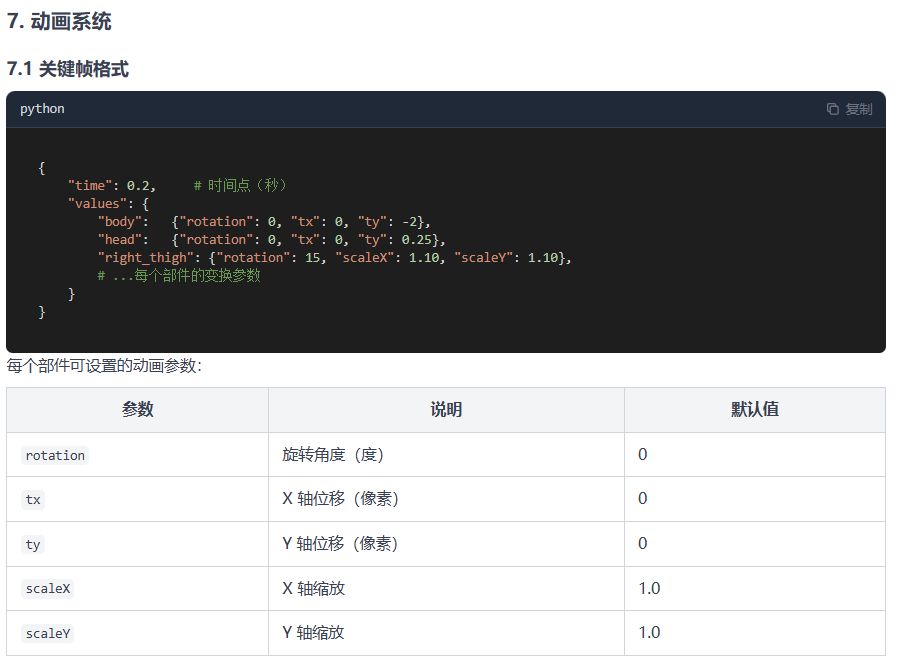Select the 7.1 关键帧格式 subheading
This screenshot has width=902, height=664.
[68, 69]
